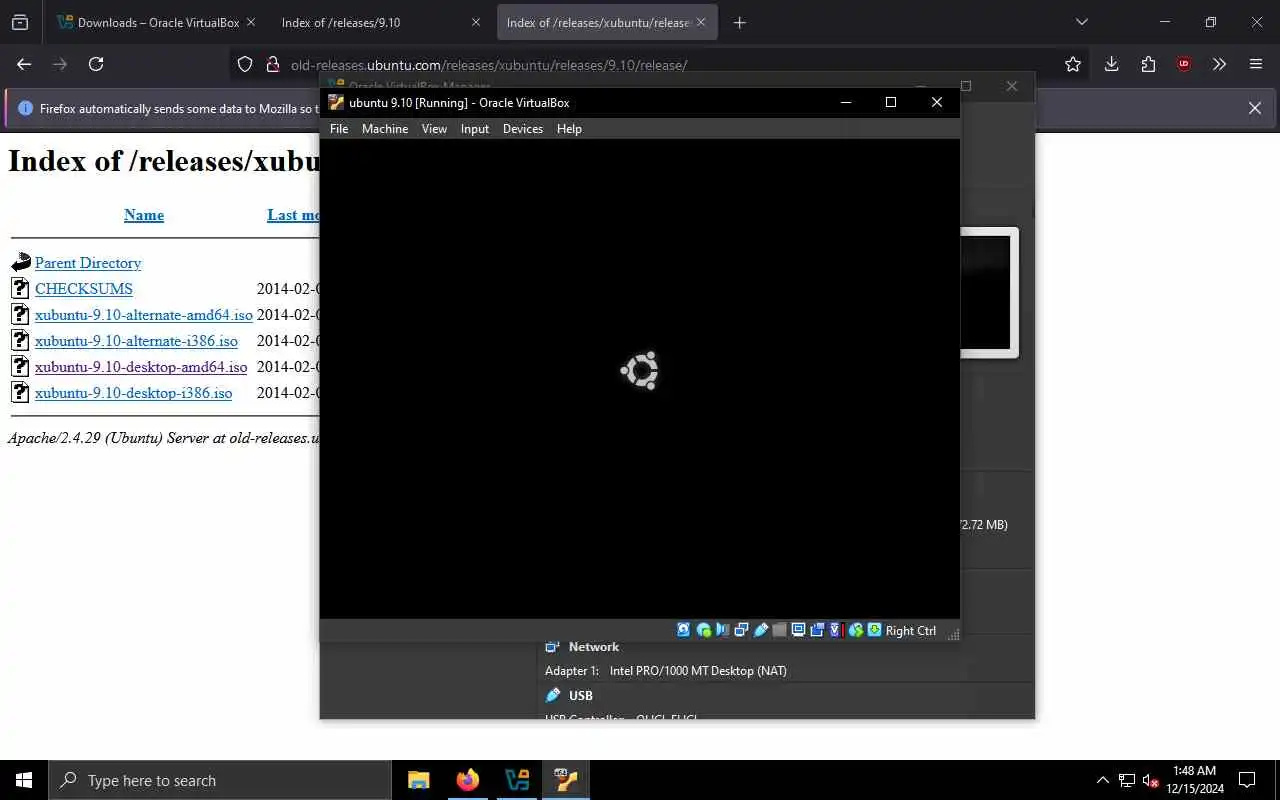Click the Ubuntu boot logo in VM display
Viewport: 1280px width, 800px height.
point(639,370)
